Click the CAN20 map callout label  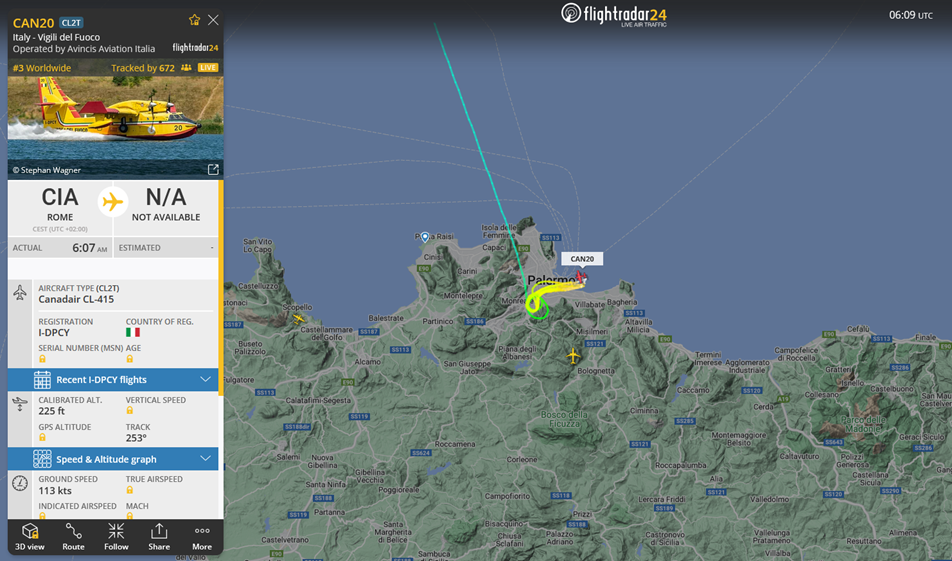click(582, 259)
